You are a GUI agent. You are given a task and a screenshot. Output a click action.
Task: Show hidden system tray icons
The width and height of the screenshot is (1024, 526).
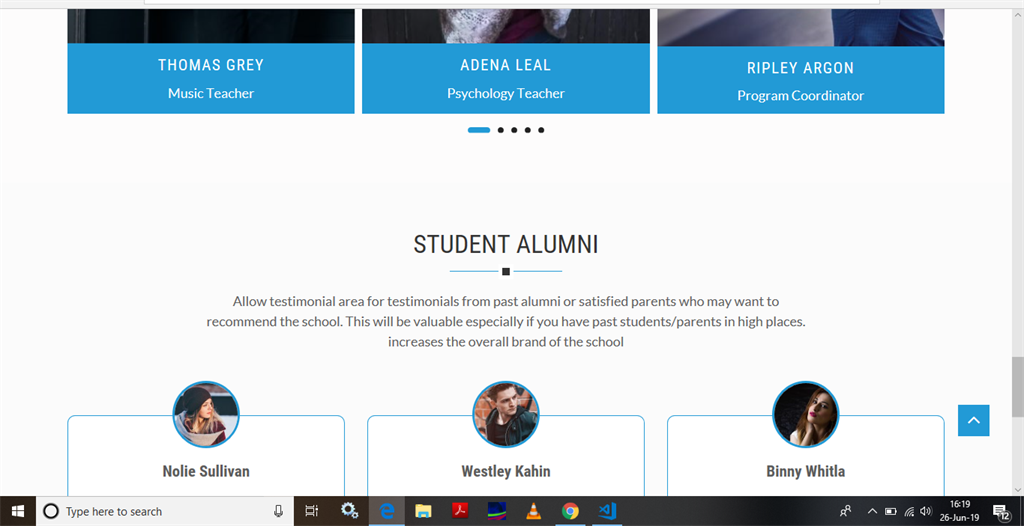(872, 511)
